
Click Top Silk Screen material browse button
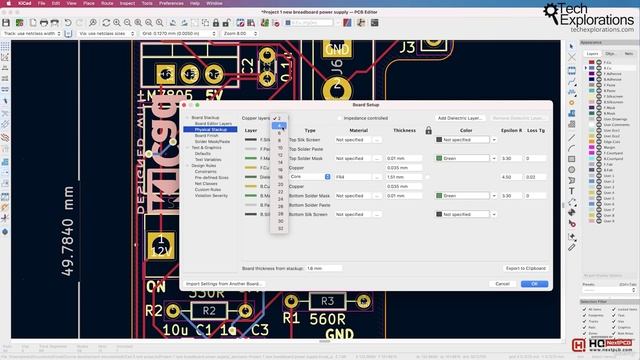(377, 140)
